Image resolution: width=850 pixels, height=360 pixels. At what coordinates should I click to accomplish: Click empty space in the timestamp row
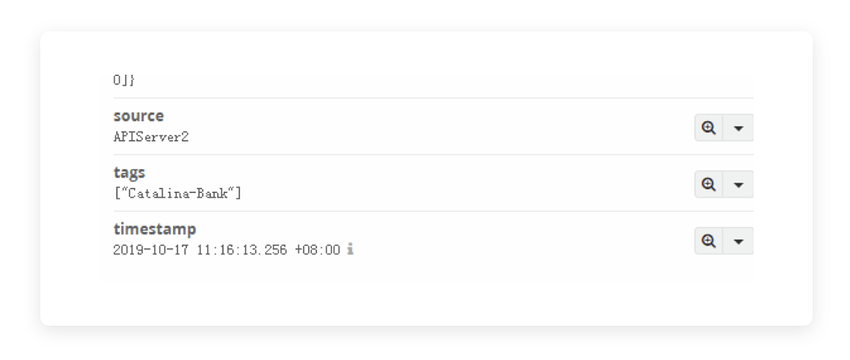click(515, 241)
